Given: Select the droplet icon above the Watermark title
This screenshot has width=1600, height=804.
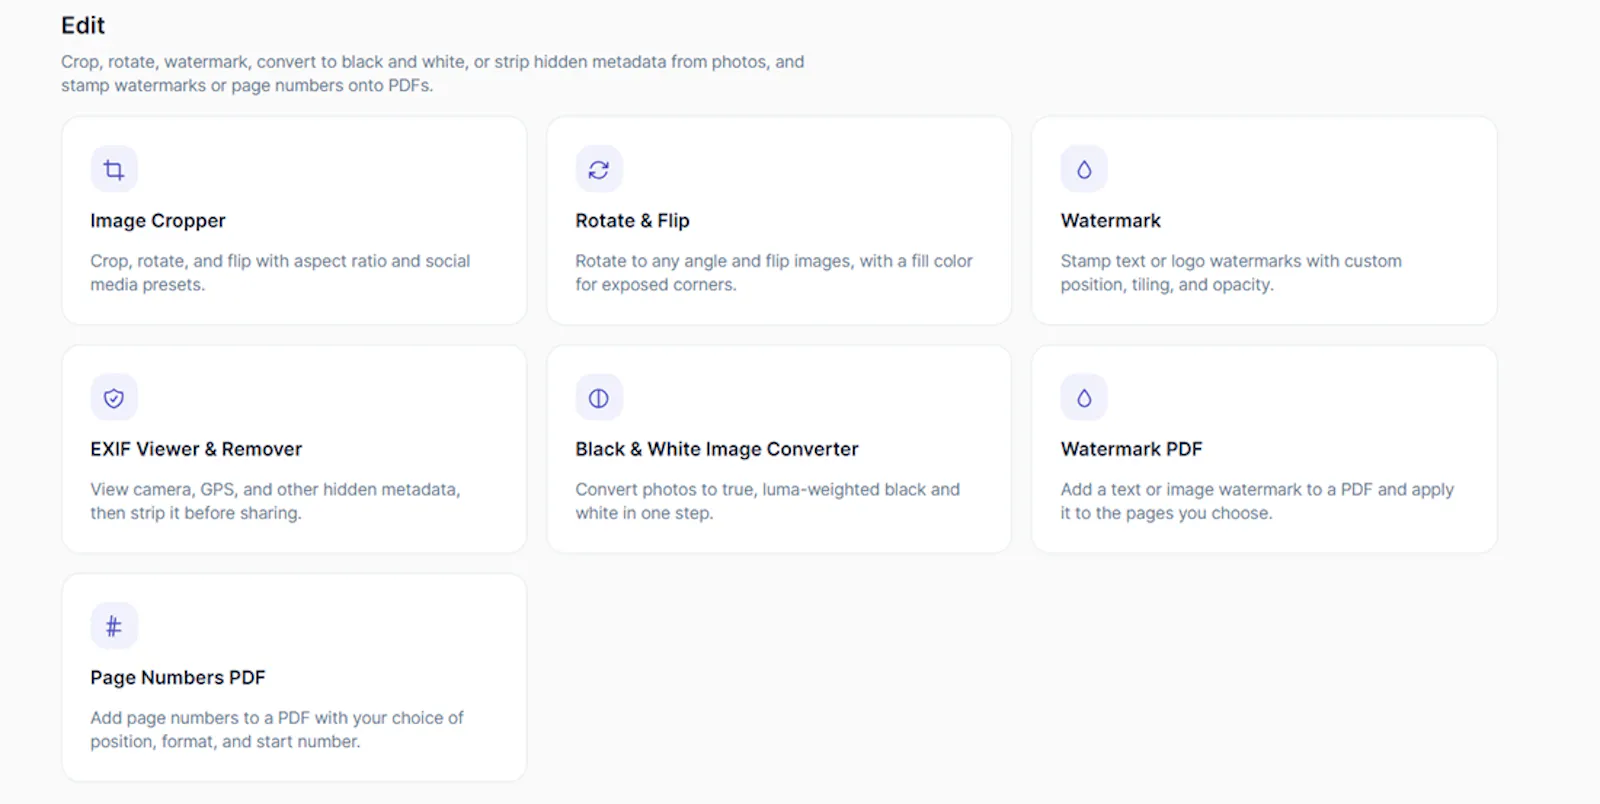Looking at the screenshot, I should [x=1084, y=170].
